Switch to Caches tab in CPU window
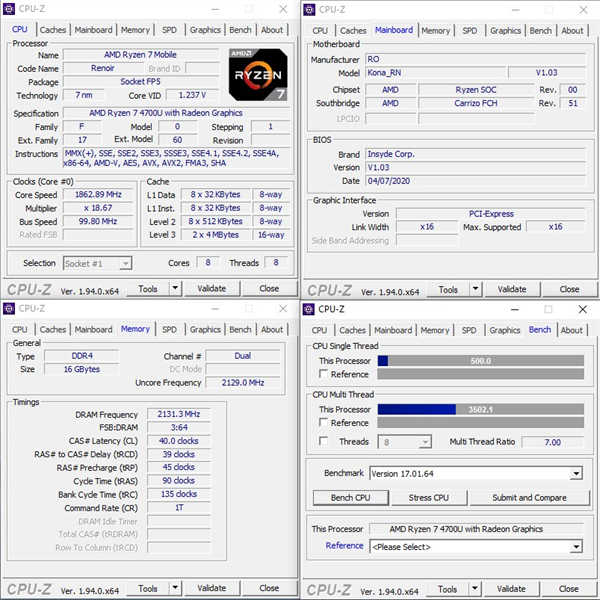This screenshot has width=600, height=600. pos(53,30)
